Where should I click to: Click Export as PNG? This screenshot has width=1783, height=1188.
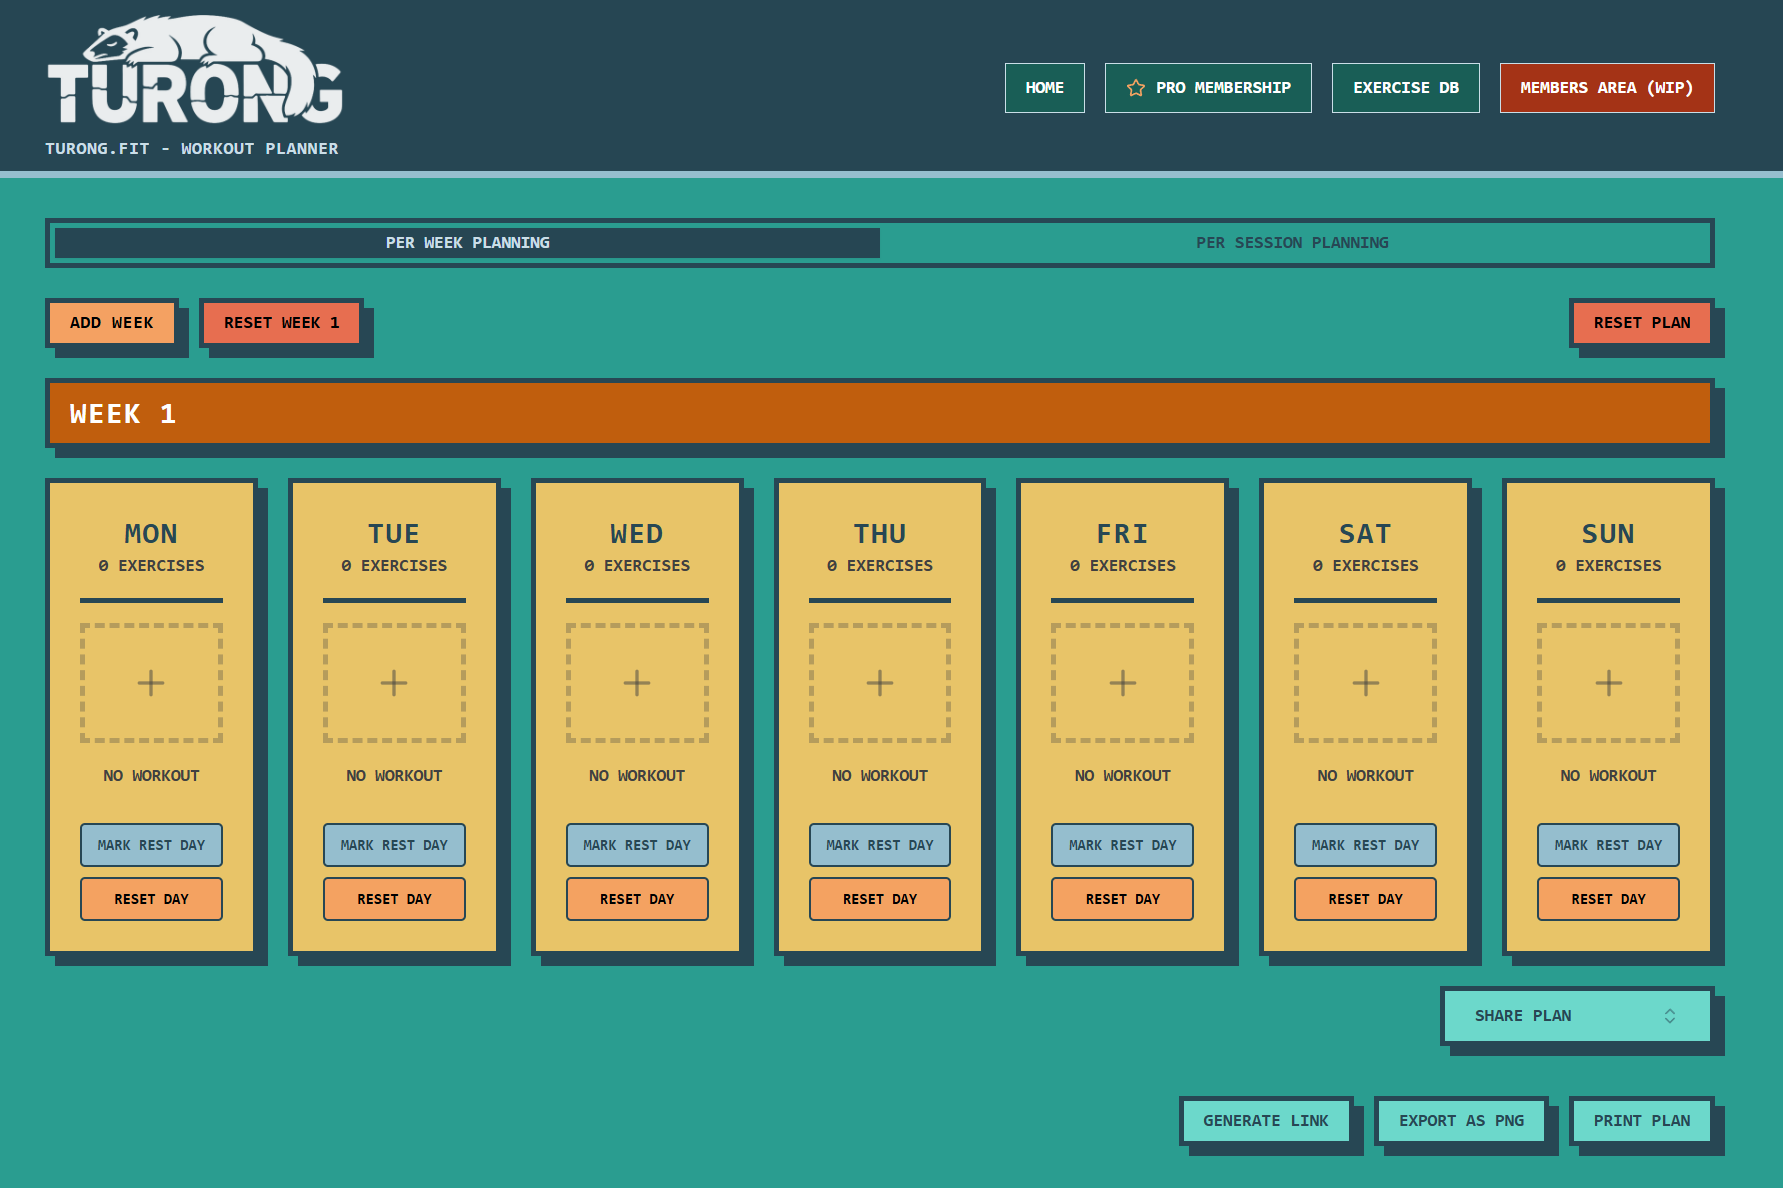pos(1461,1121)
